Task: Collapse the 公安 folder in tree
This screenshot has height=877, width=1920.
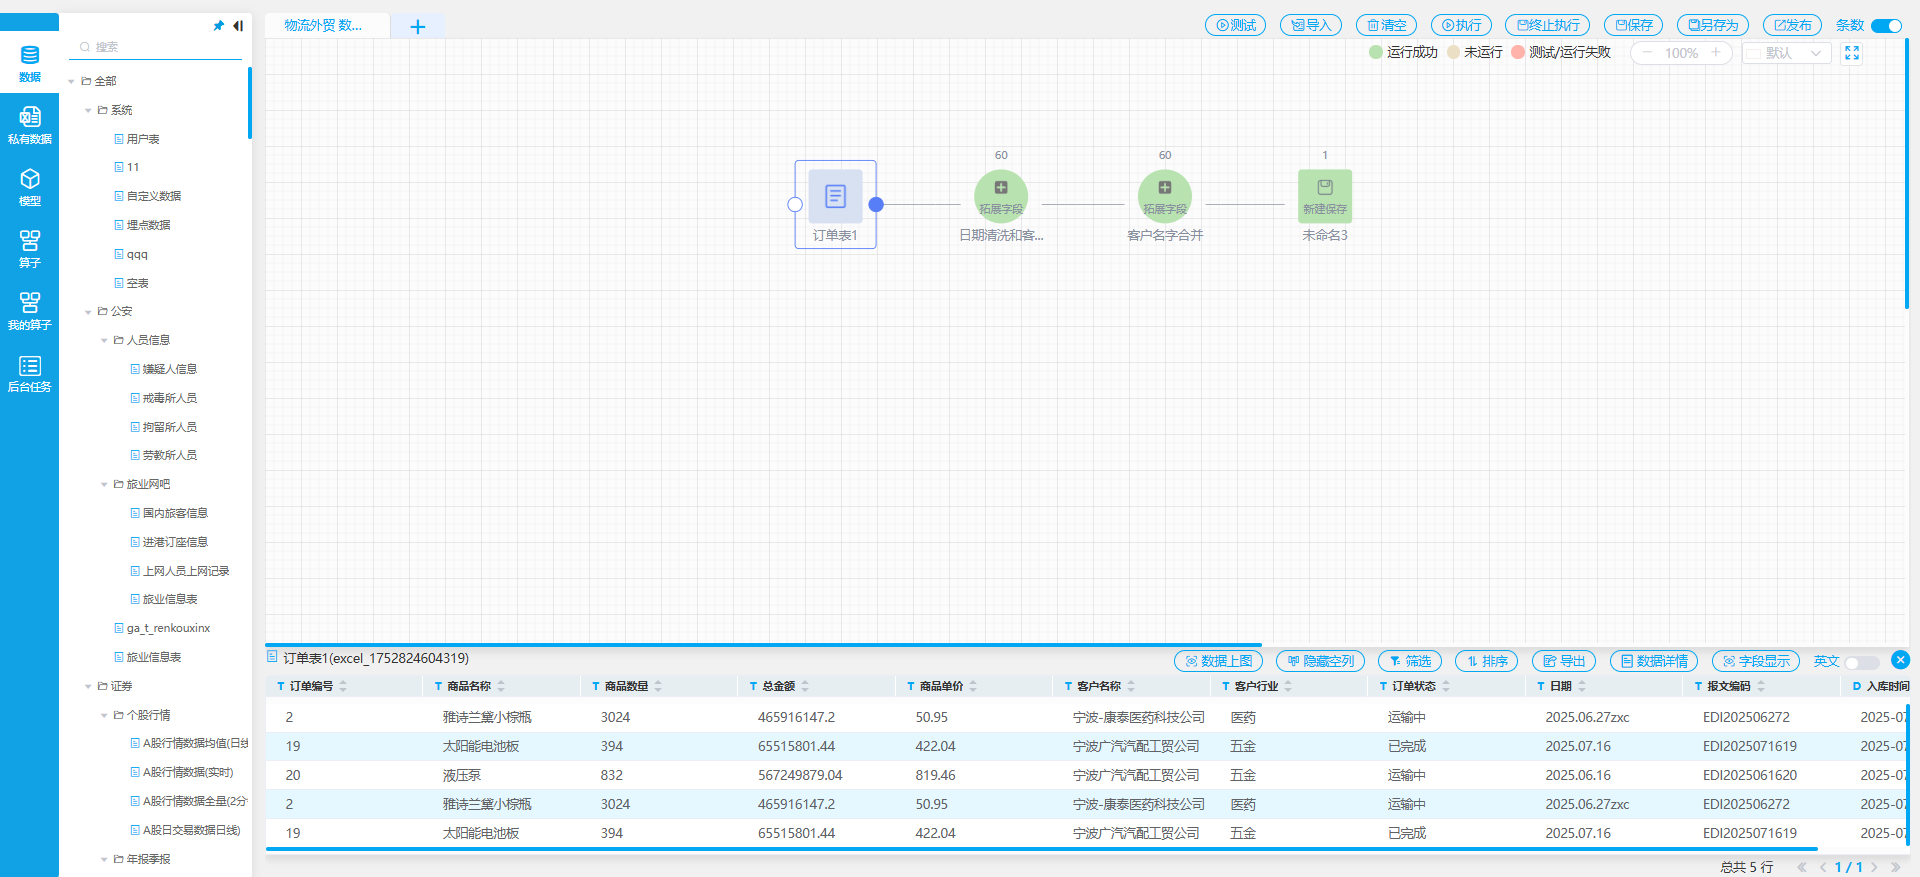Action: point(88,312)
